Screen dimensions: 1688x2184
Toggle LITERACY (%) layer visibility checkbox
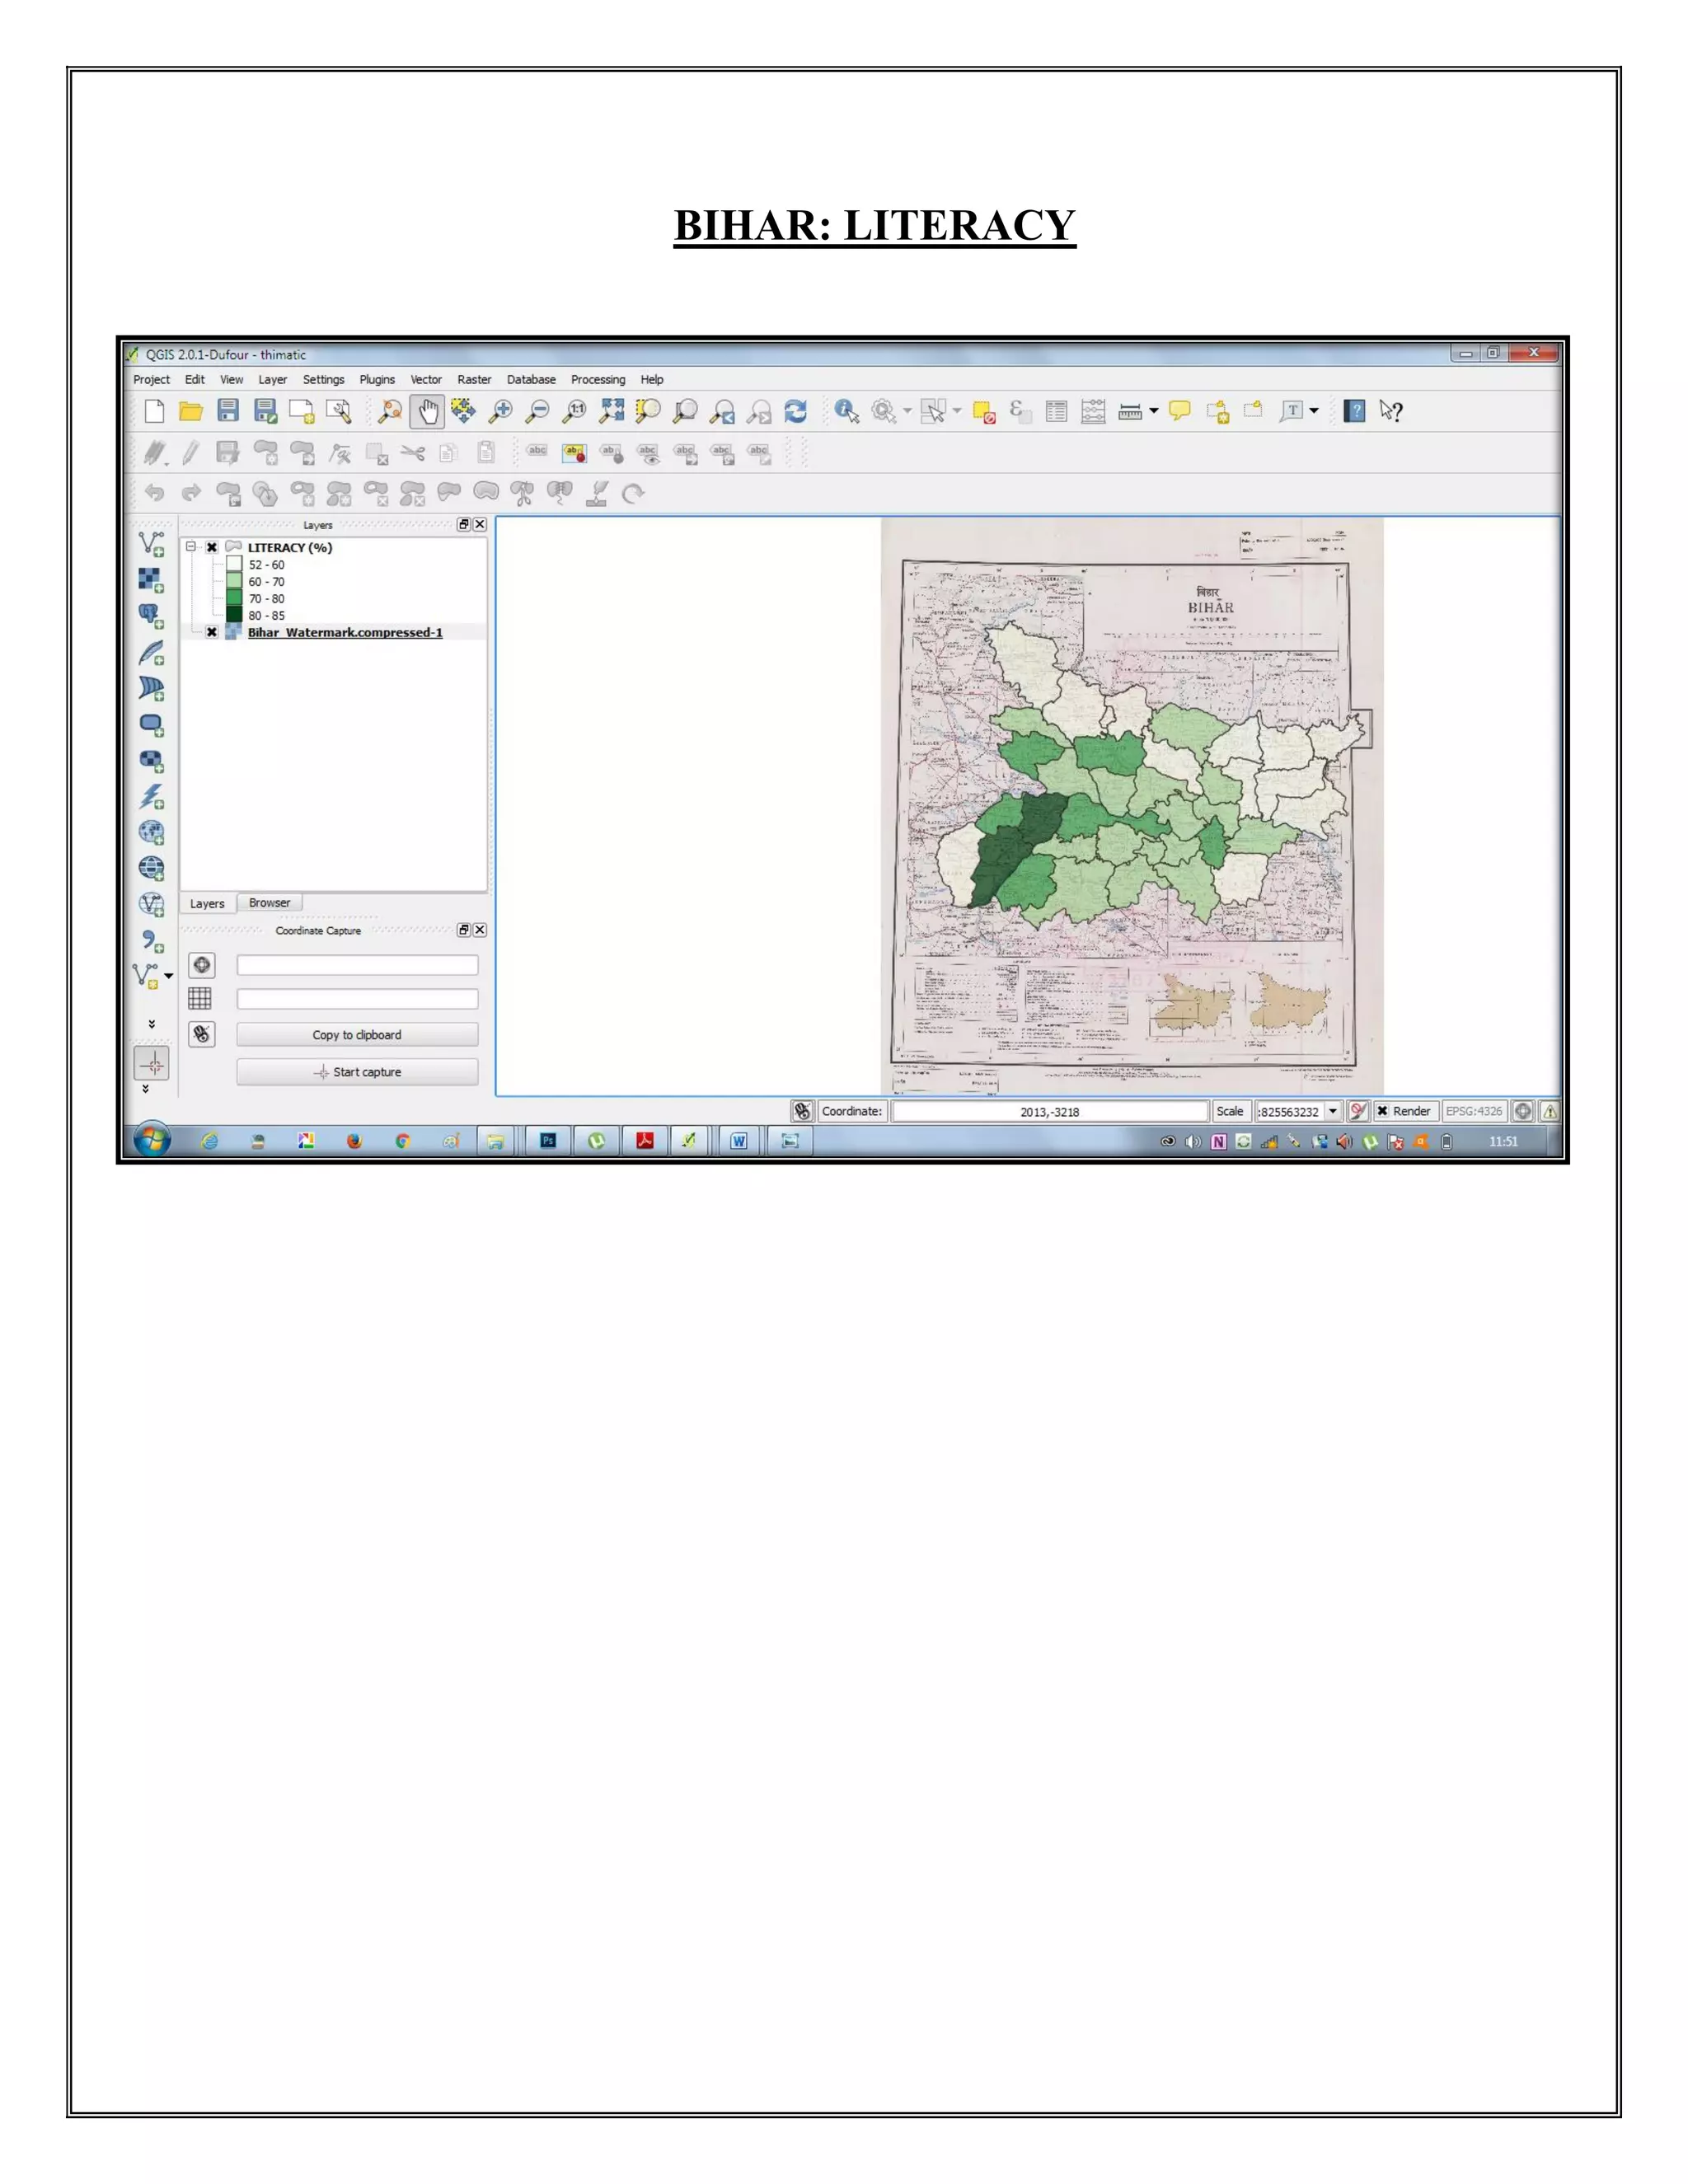pos(212,548)
